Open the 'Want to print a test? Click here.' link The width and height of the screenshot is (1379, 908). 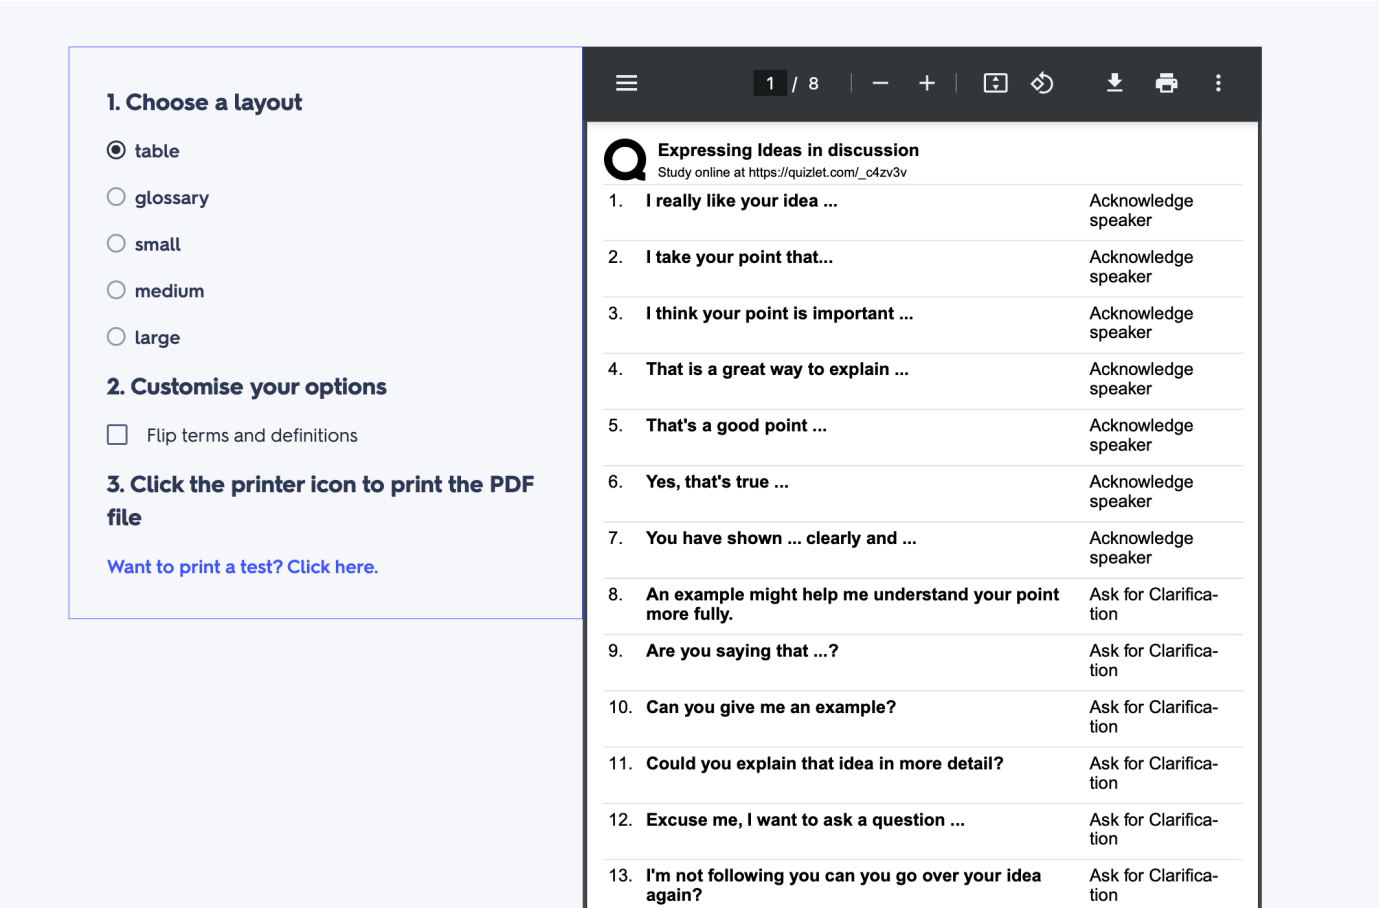coord(242,567)
